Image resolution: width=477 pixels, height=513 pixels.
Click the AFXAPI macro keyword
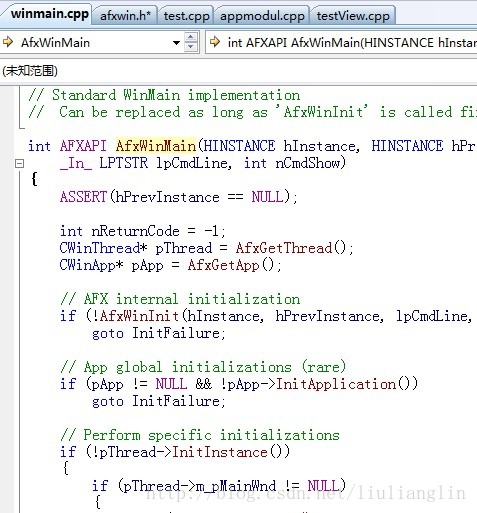point(83,146)
